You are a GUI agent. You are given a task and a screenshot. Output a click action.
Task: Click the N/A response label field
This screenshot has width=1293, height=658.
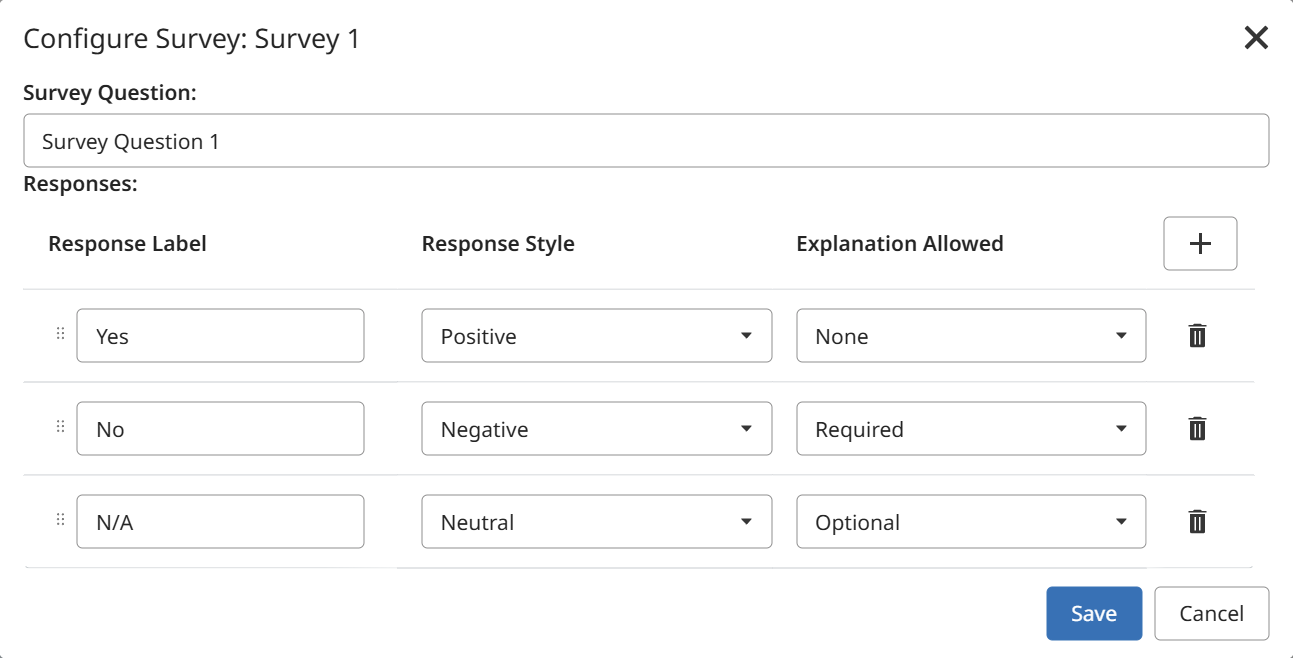point(220,522)
